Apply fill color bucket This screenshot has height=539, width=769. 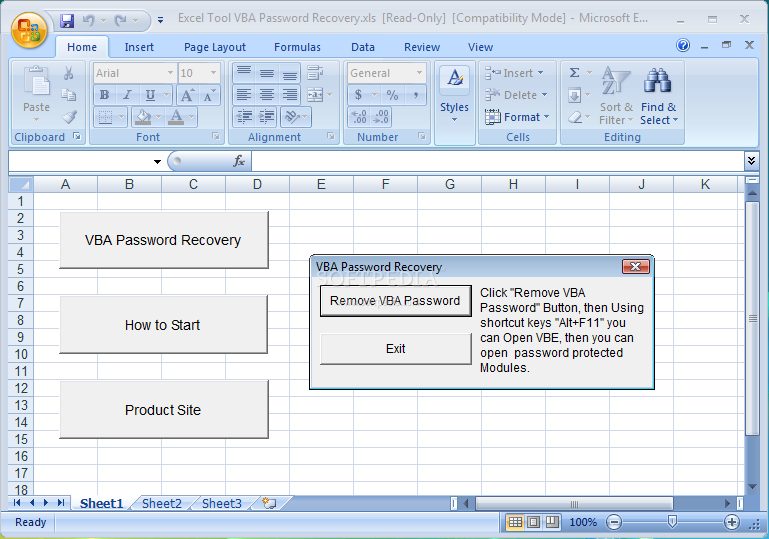[142, 117]
